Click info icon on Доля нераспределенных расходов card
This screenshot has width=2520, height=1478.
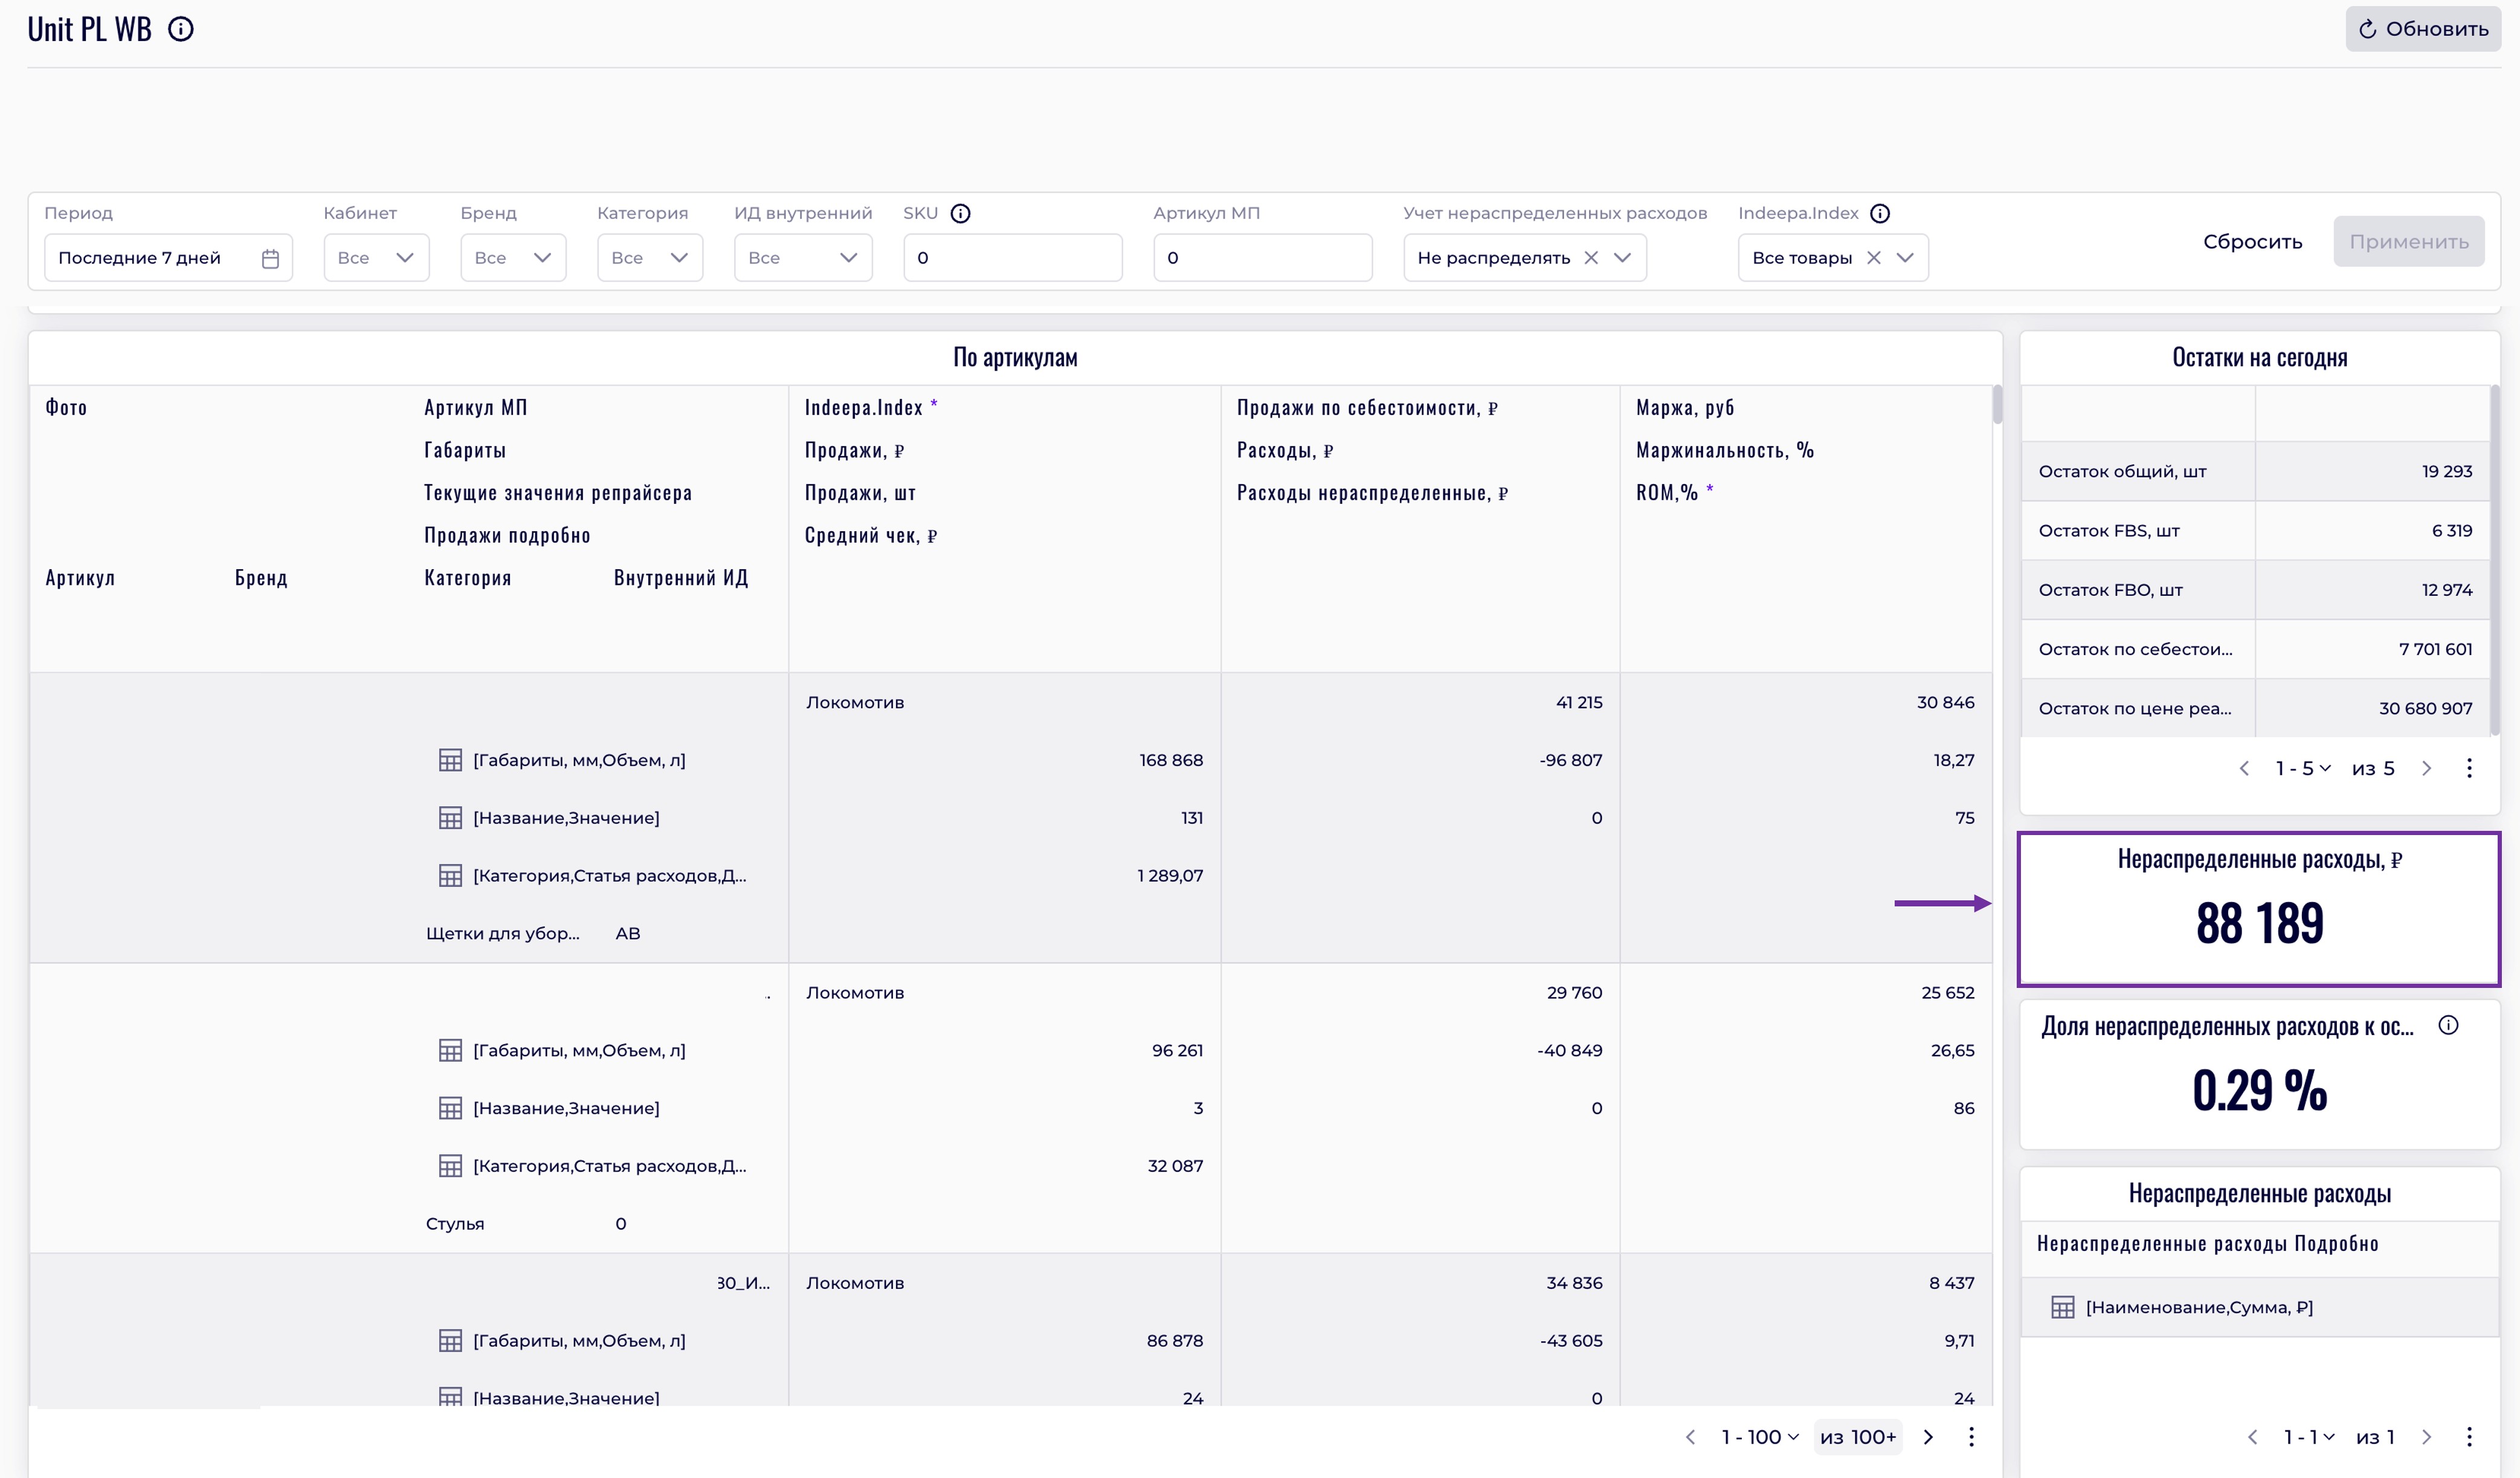tap(2448, 1025)
